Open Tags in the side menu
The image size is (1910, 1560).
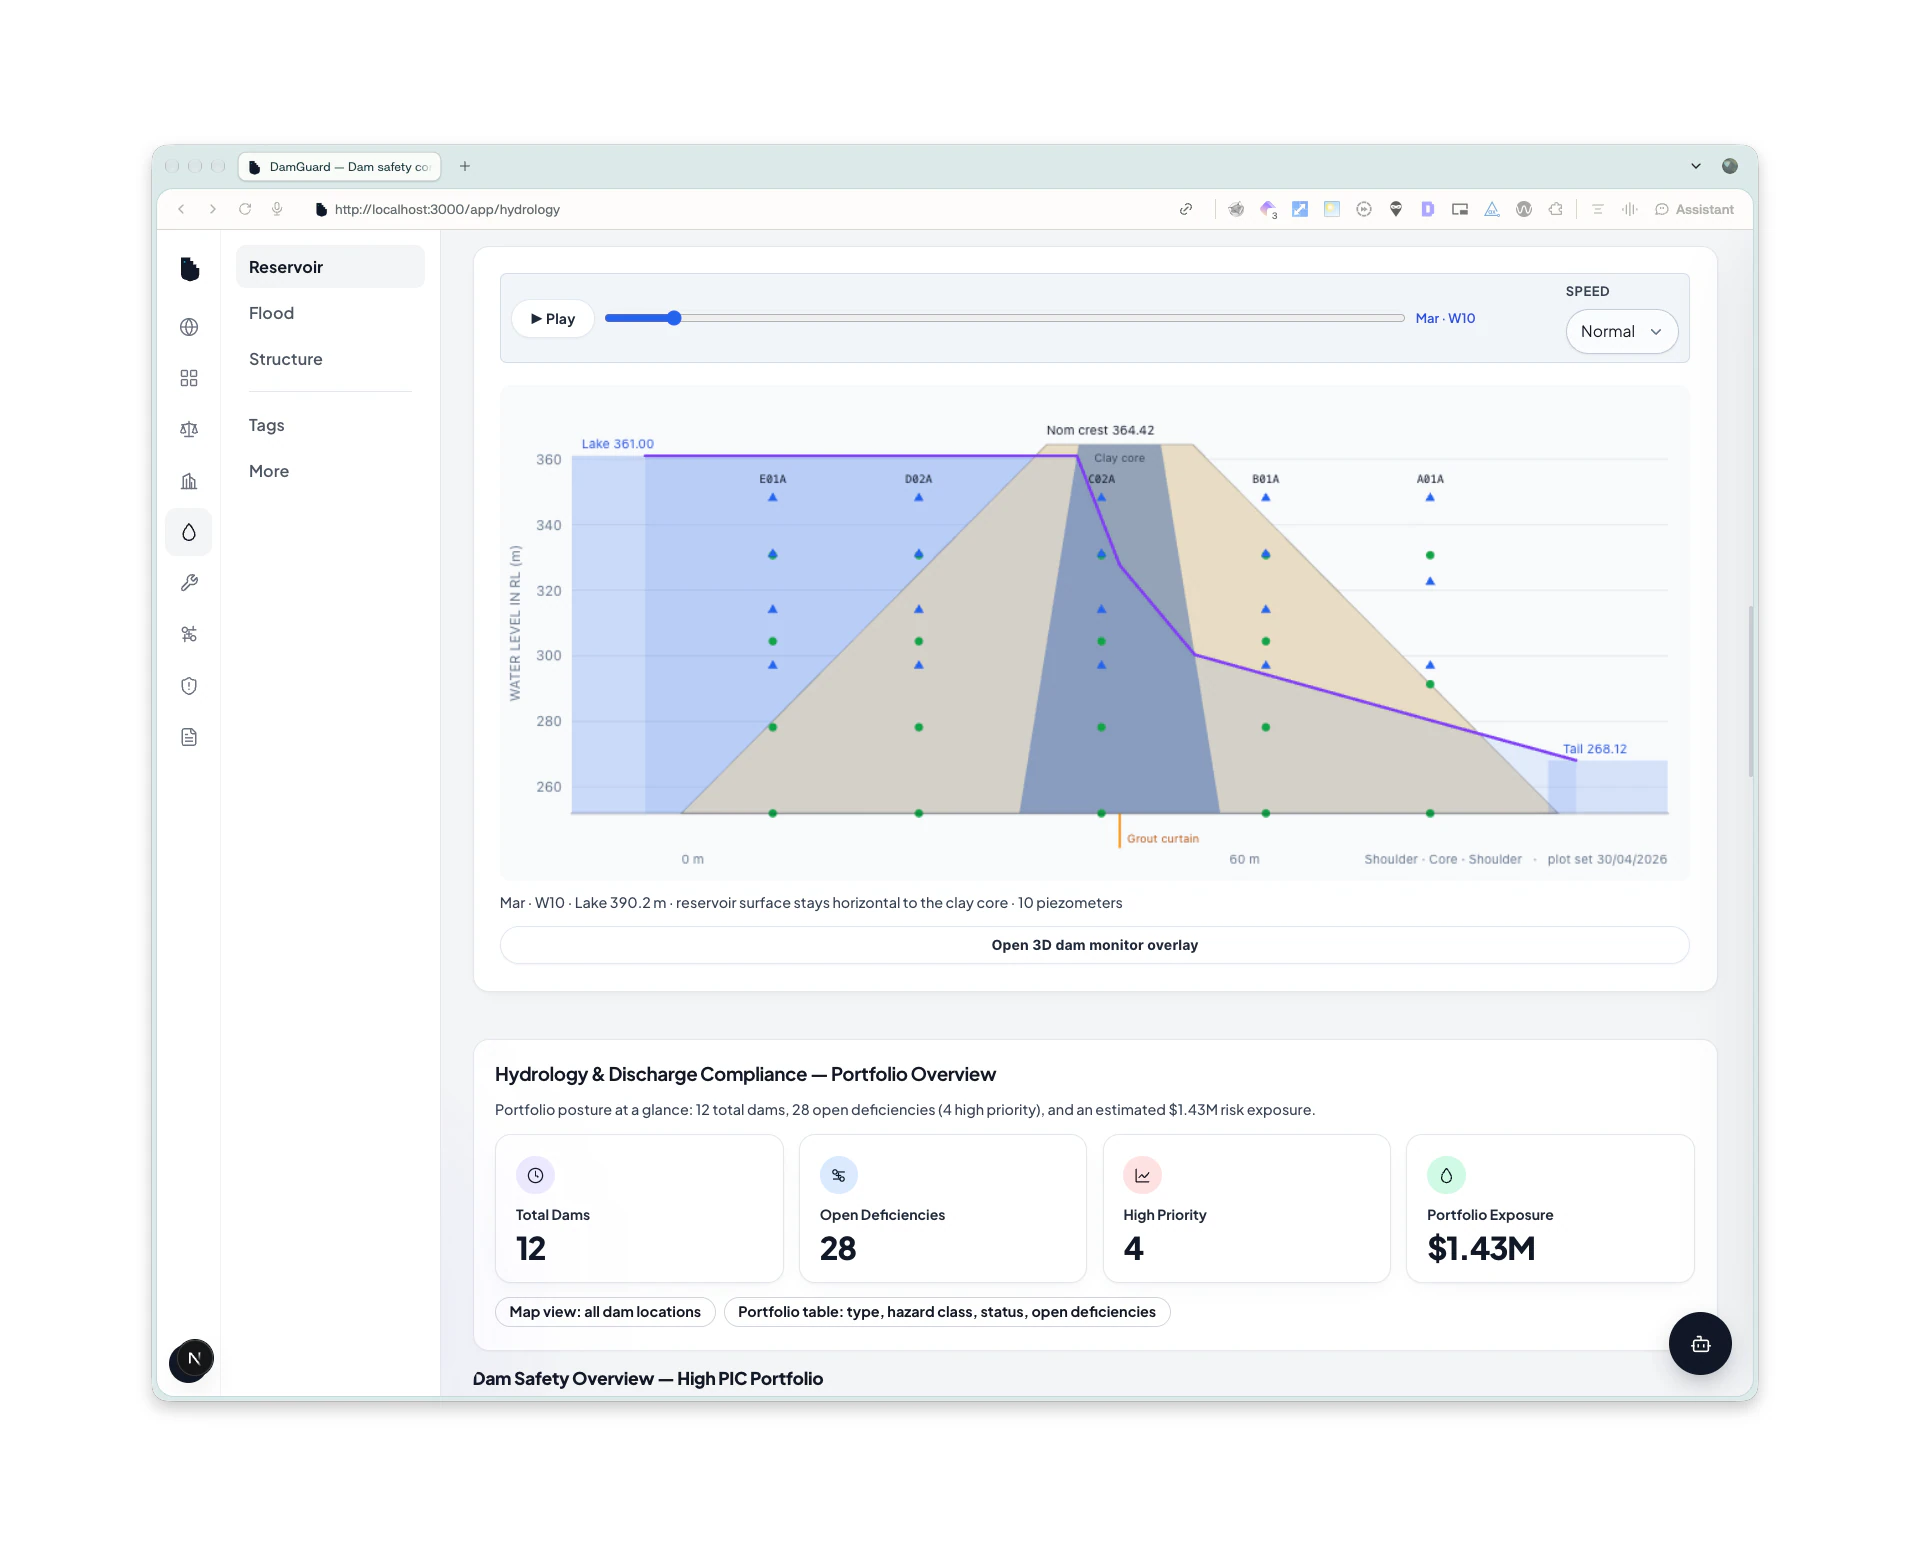(x=330, y=425)
